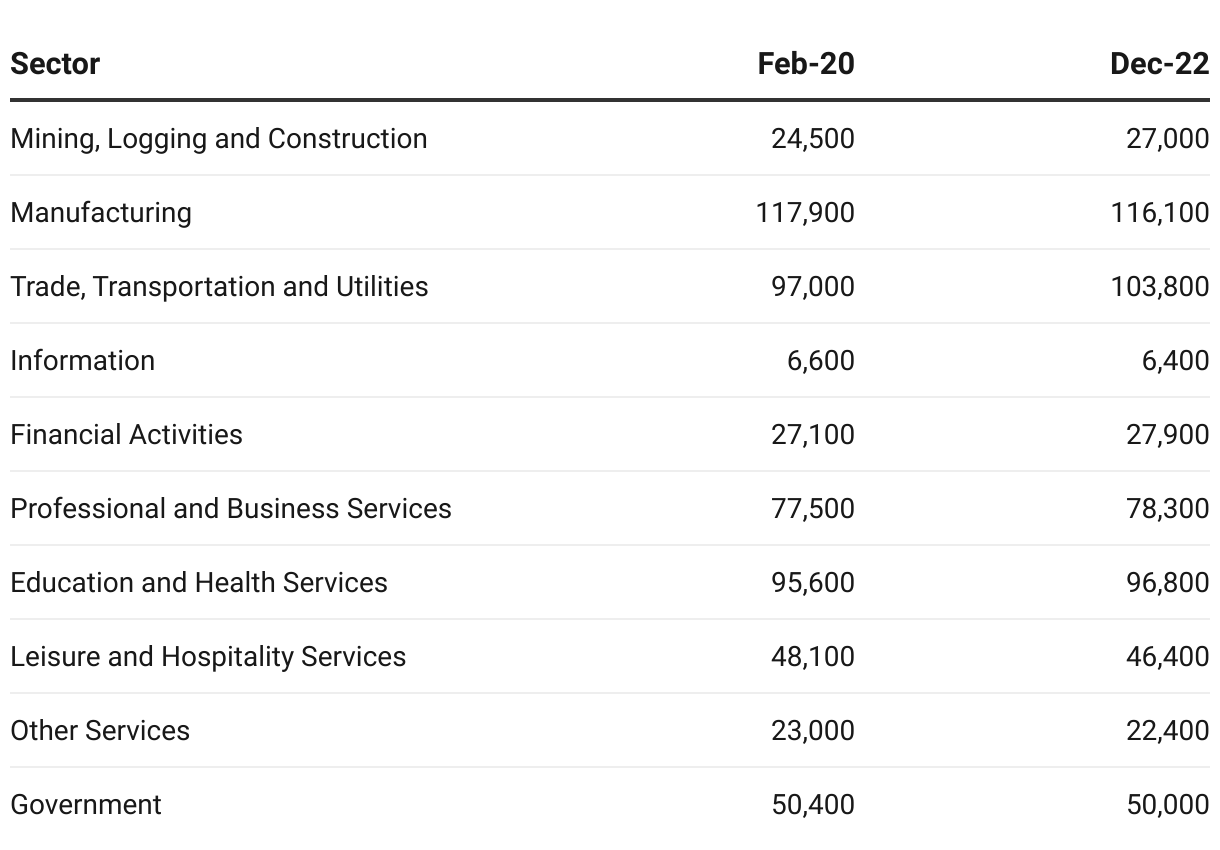Viewport: 1220px width, 850px height.
Task: Select the Manufacturing row label
Action: click(x=101, y=212)
